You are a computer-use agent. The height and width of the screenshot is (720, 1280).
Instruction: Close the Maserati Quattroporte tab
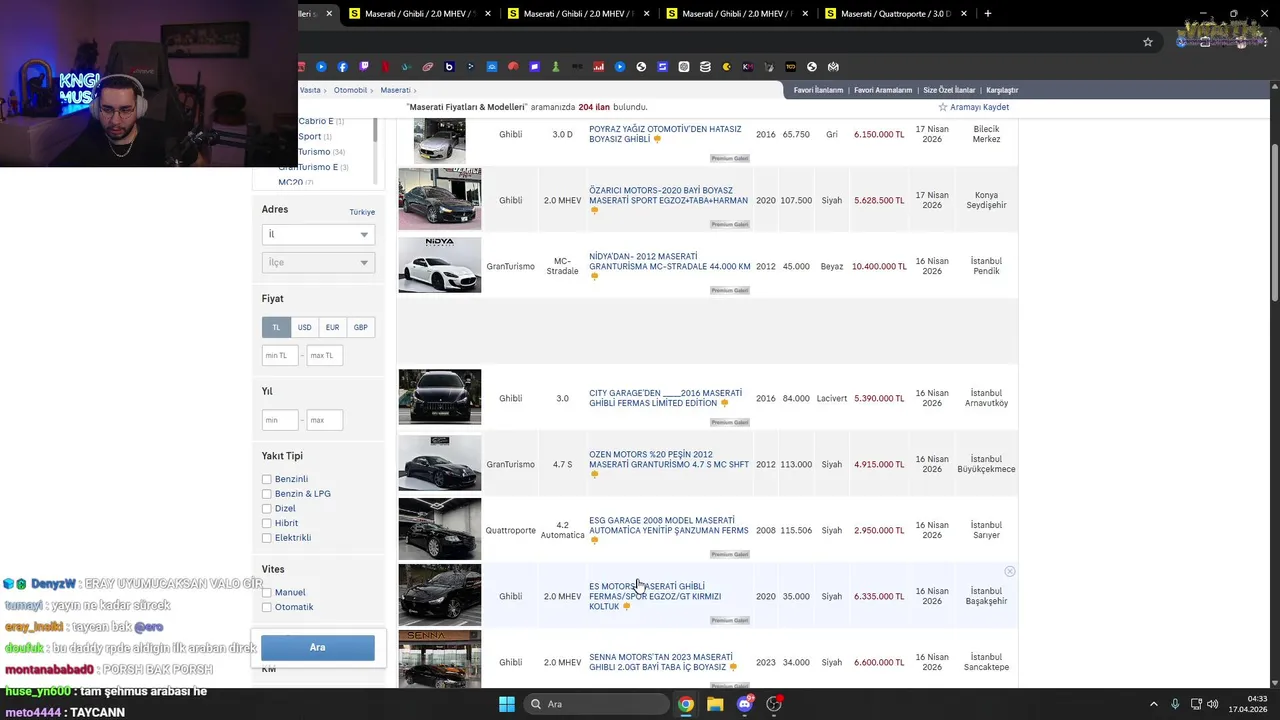coord(964,14)
